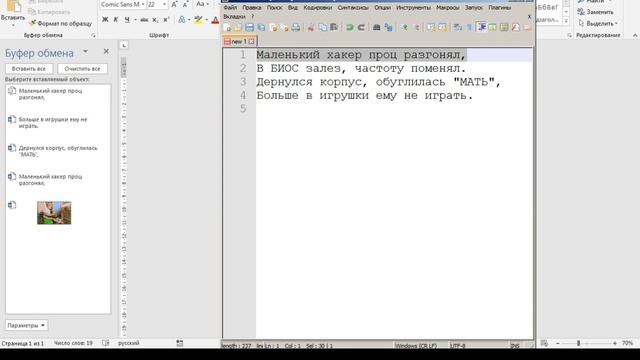Click the Zoom Out icon in Notepad++
640x360 pixels.
pyautogui.click(x=416, y=27)
